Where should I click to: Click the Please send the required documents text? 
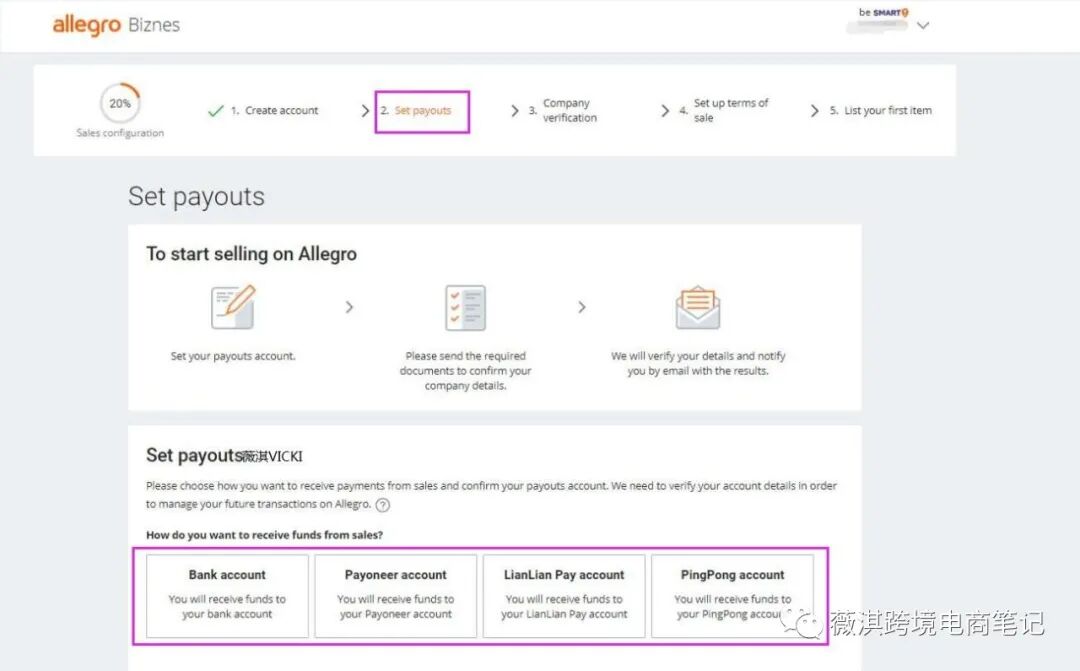[466, 371]
